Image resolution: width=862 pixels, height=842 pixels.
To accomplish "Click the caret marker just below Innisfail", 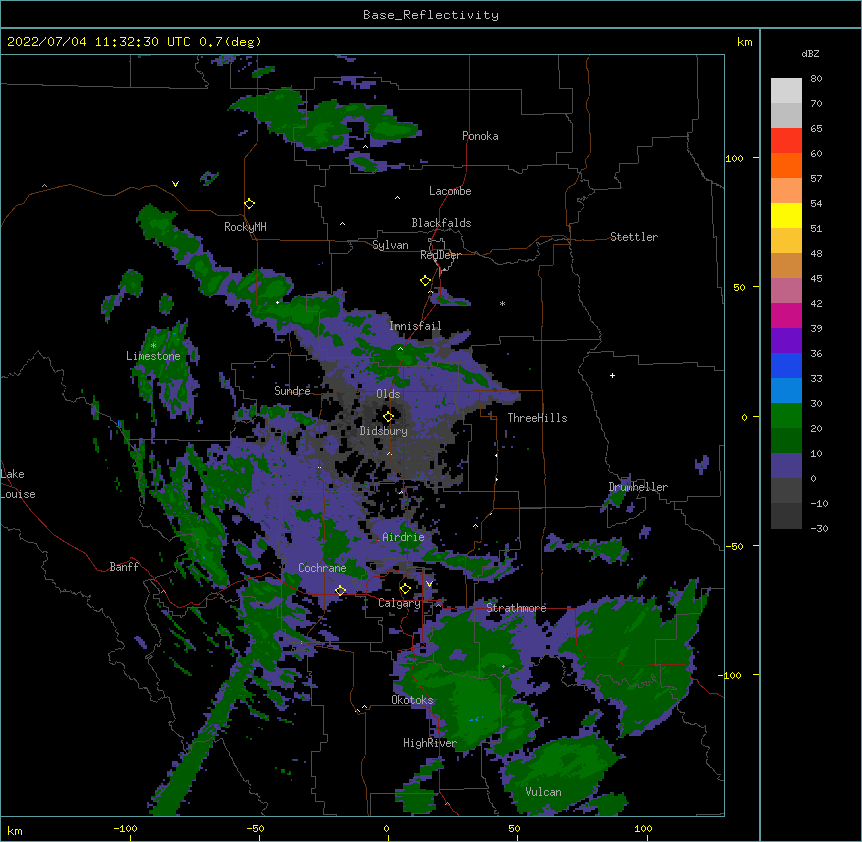I will tap(400, 348).
